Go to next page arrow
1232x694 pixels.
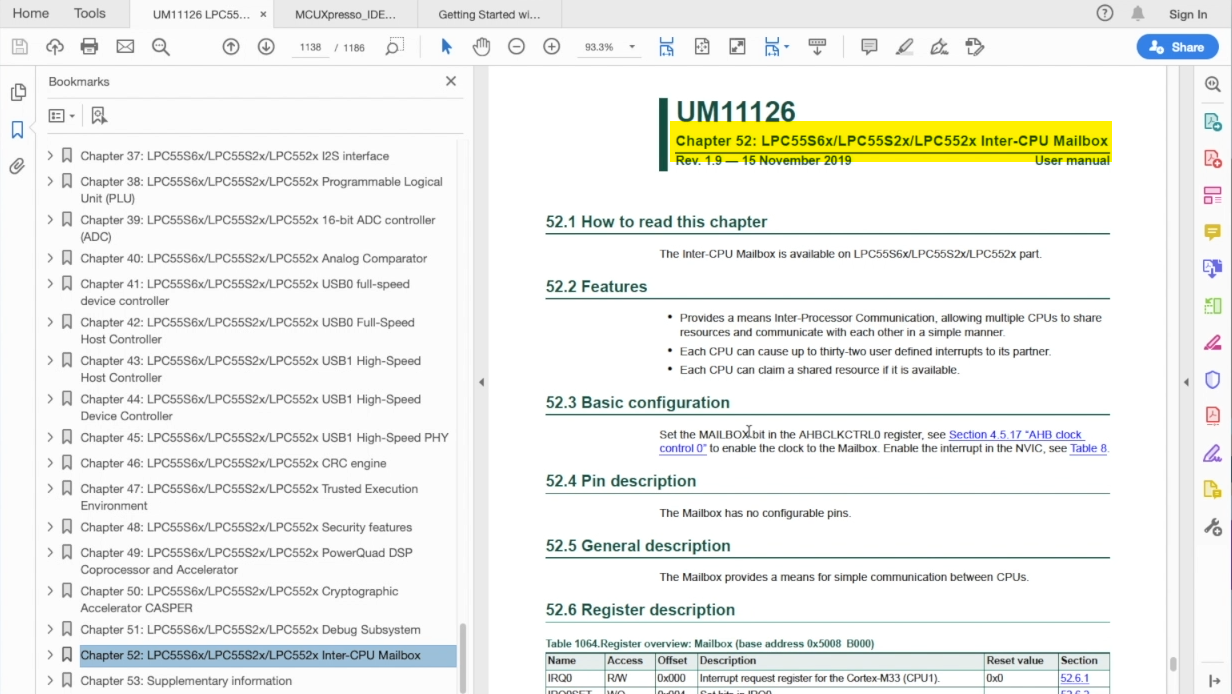(266, 47)
